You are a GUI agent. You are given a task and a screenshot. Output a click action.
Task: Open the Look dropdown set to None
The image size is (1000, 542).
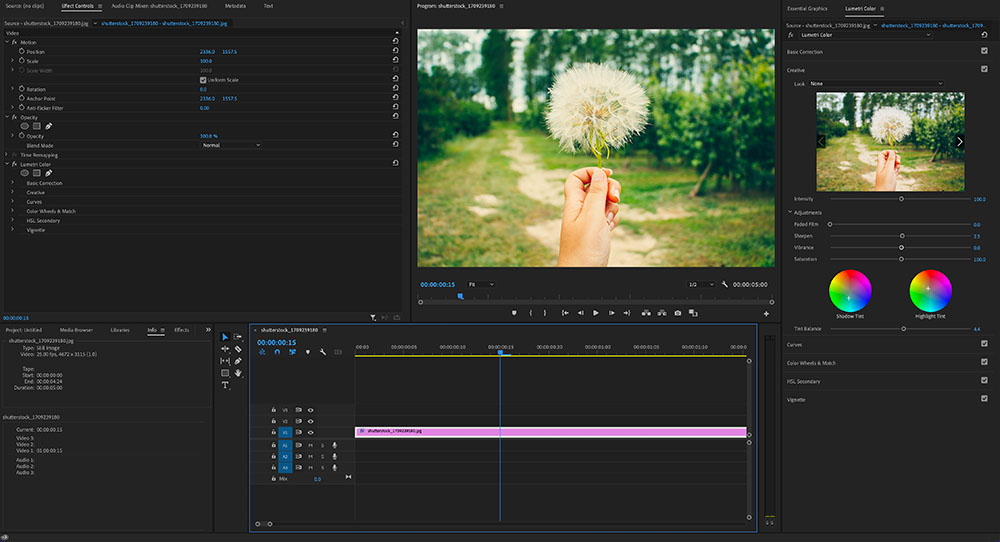[x=876, y=84]
